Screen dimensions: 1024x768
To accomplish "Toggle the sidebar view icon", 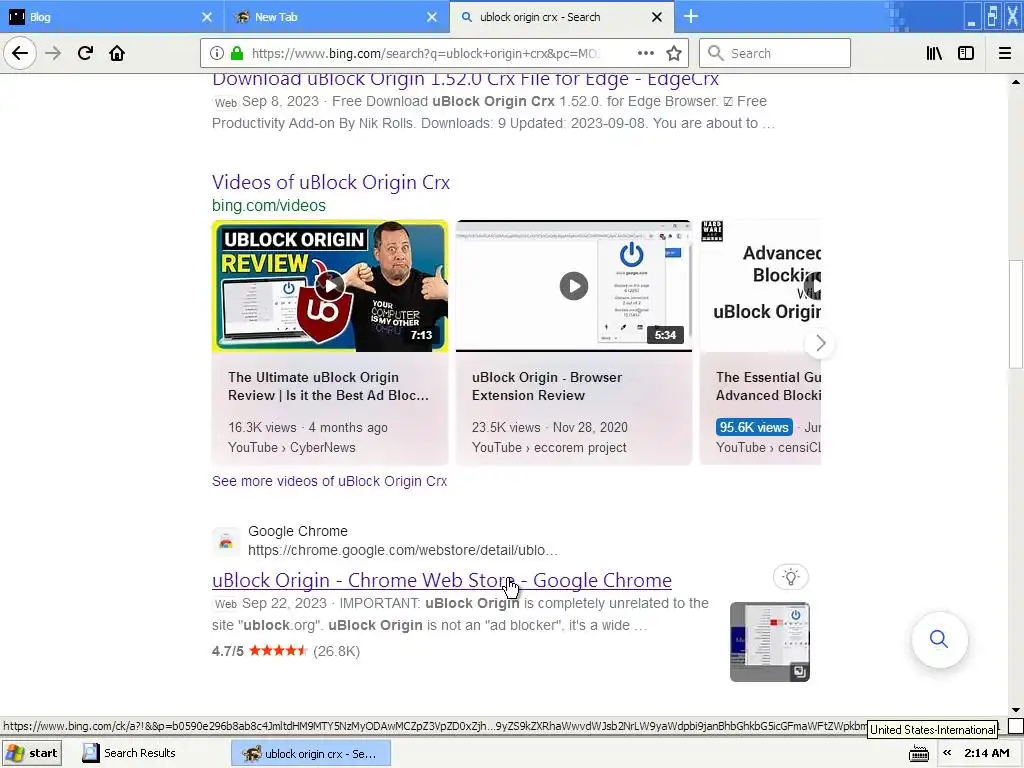I will click(966, 53).
